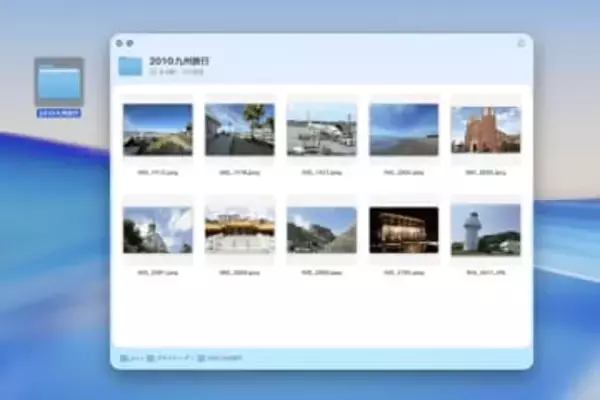The image size is (600, 400).
Task: Select the night illuminated building photo
Action: tap(403, 230)
